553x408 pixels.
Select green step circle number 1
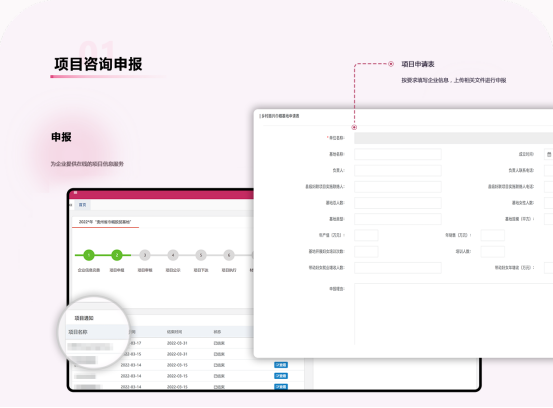coord(89,255)
